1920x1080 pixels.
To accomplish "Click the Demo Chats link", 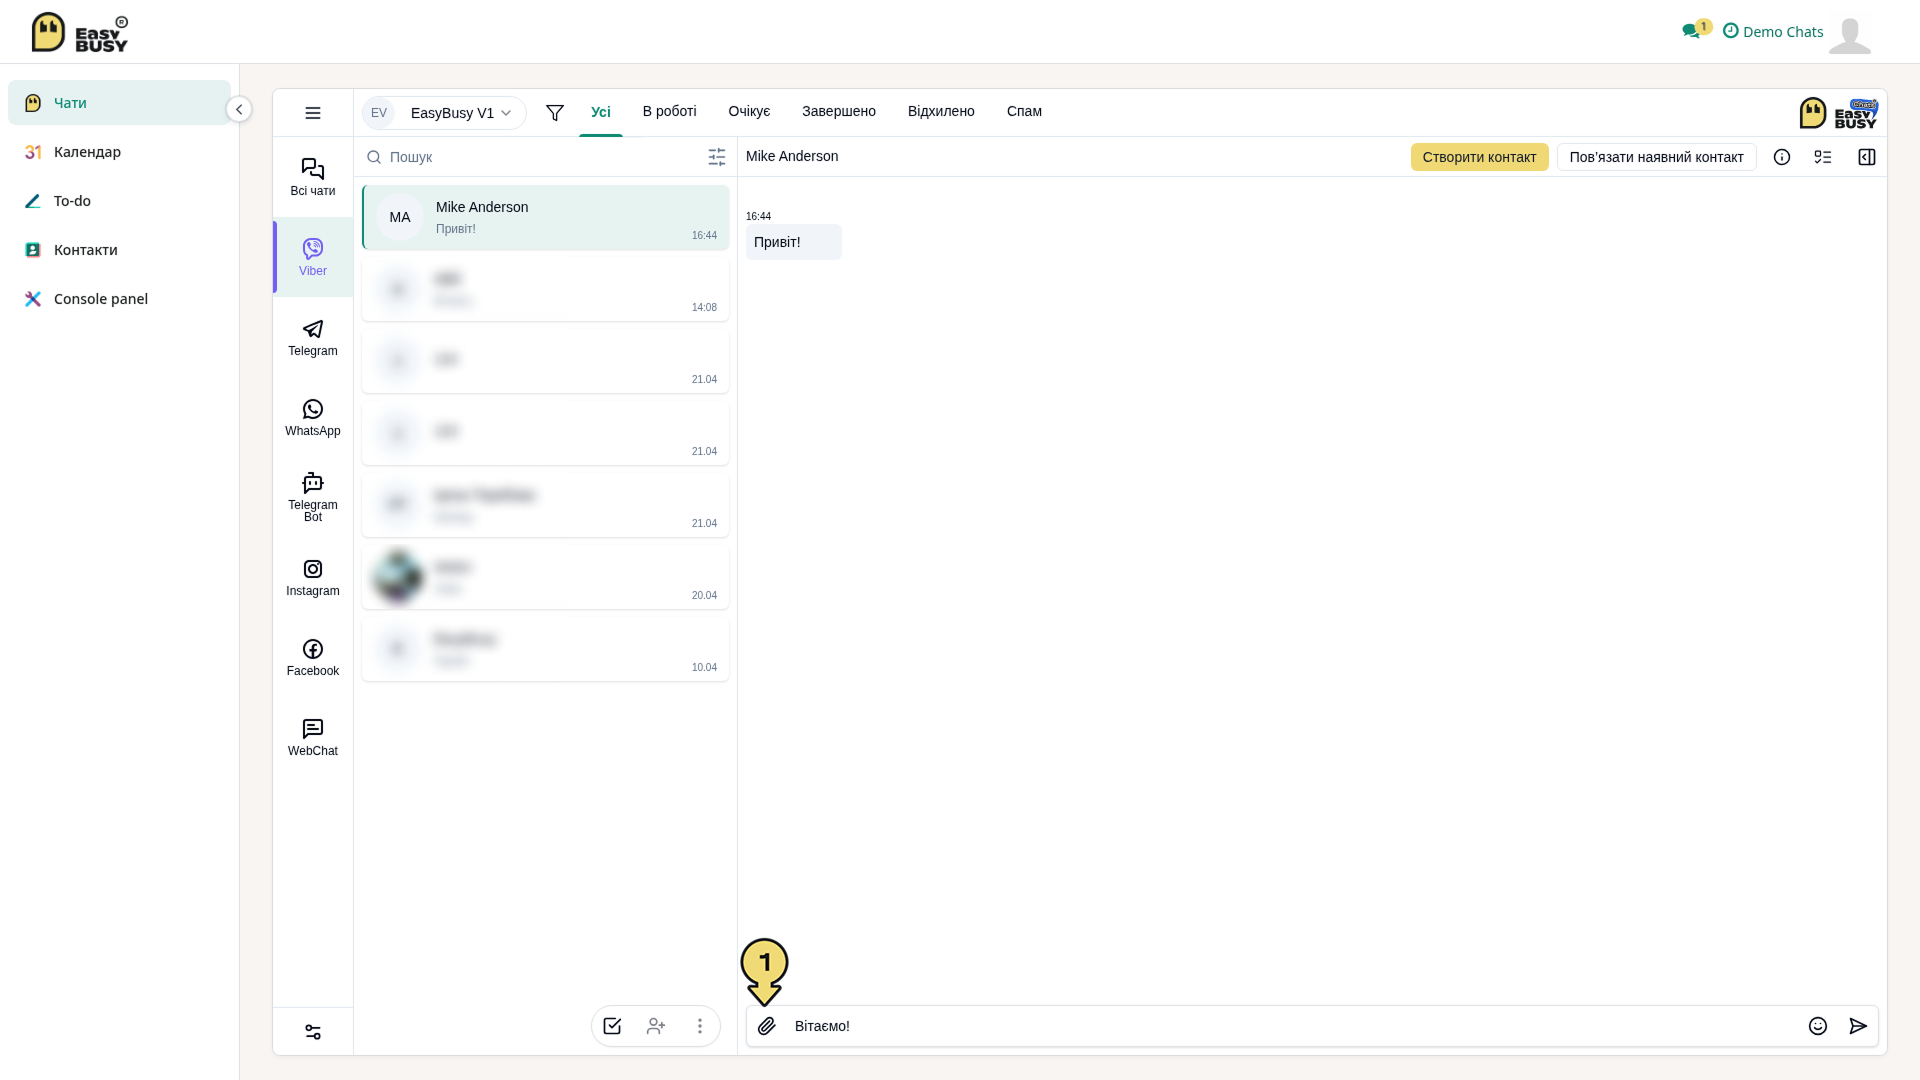I will [x=1773, y=31].
